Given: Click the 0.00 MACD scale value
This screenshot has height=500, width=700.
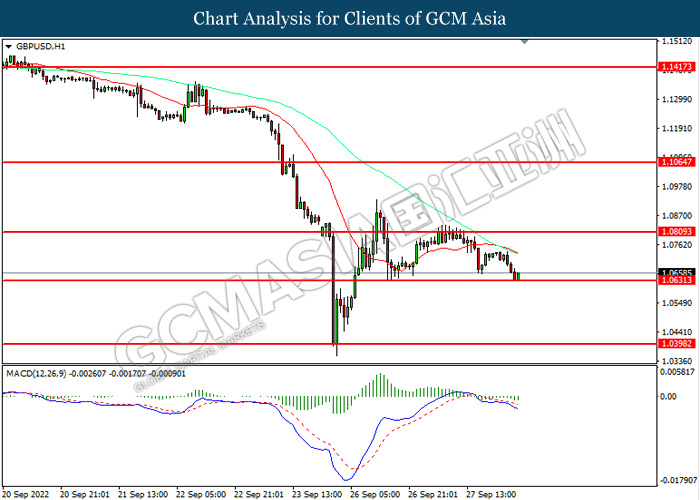Looking at the screenshot, I should 668,396.
